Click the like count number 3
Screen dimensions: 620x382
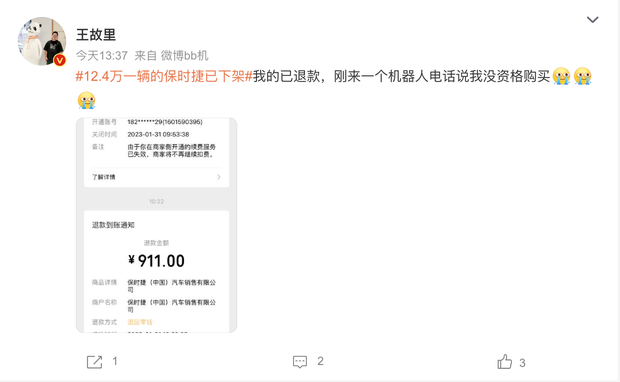[x=522, y=363]
